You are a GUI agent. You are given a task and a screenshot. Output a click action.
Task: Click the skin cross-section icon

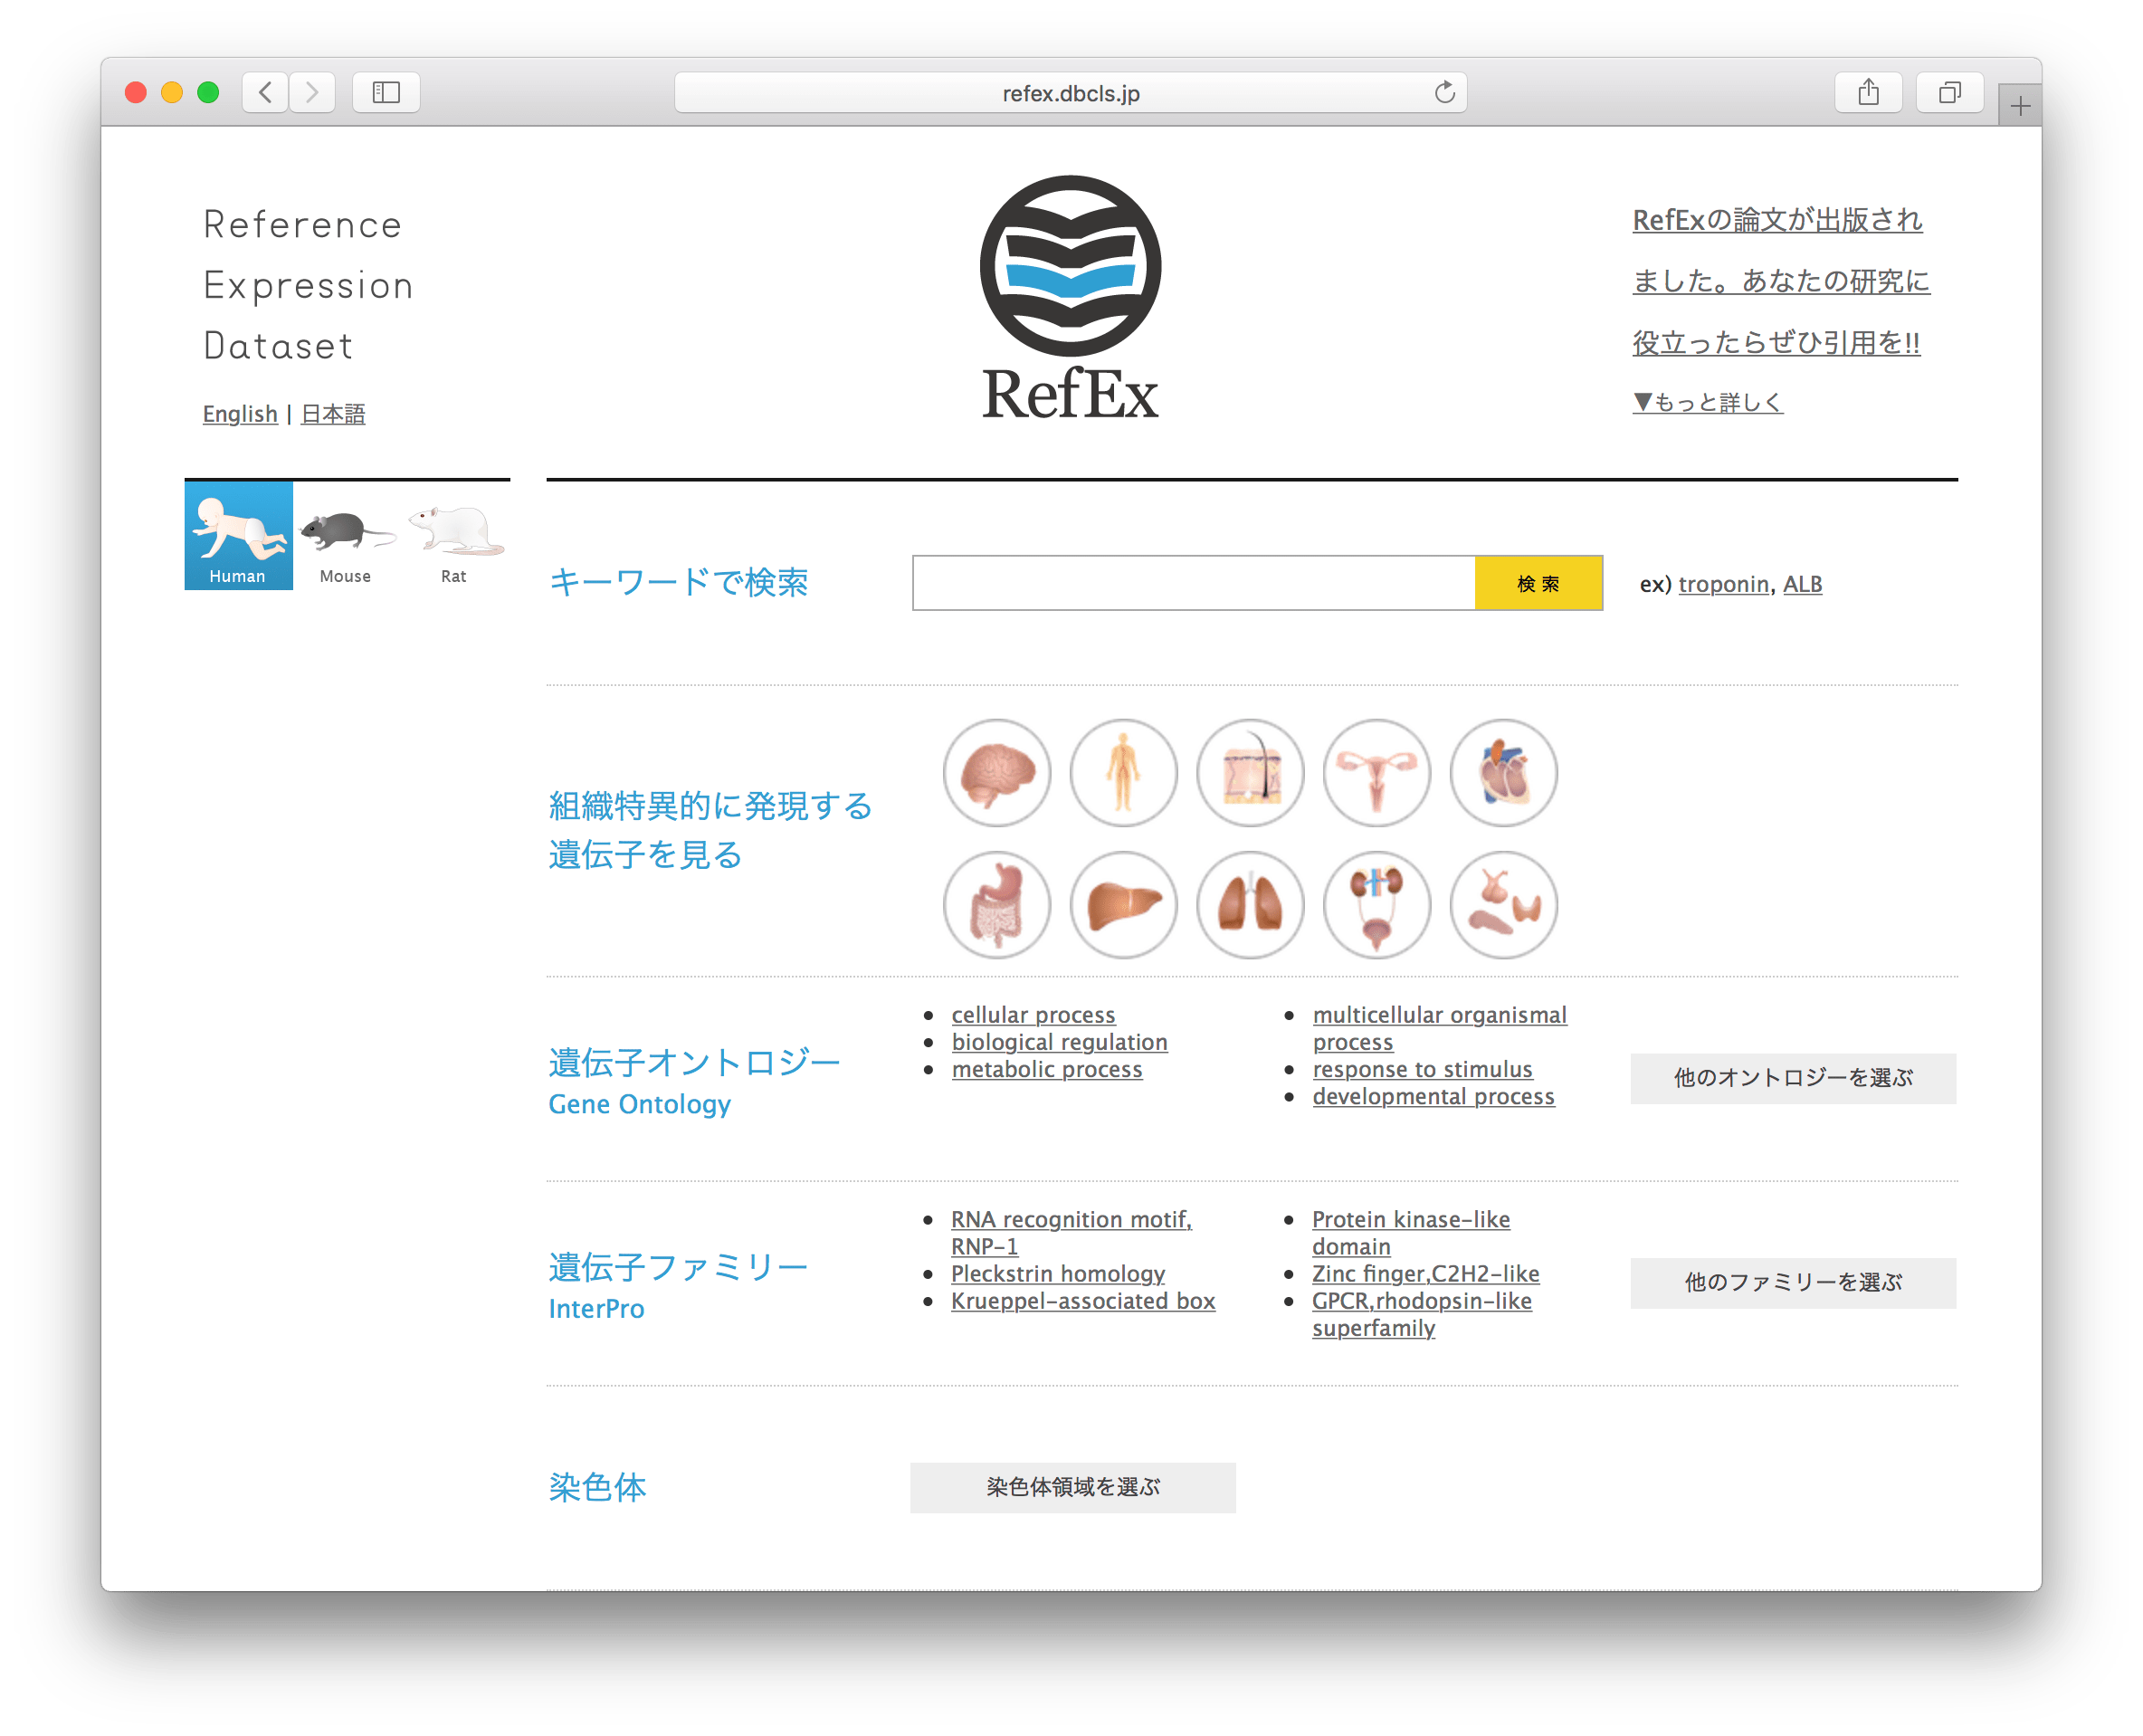[1250, 773]
